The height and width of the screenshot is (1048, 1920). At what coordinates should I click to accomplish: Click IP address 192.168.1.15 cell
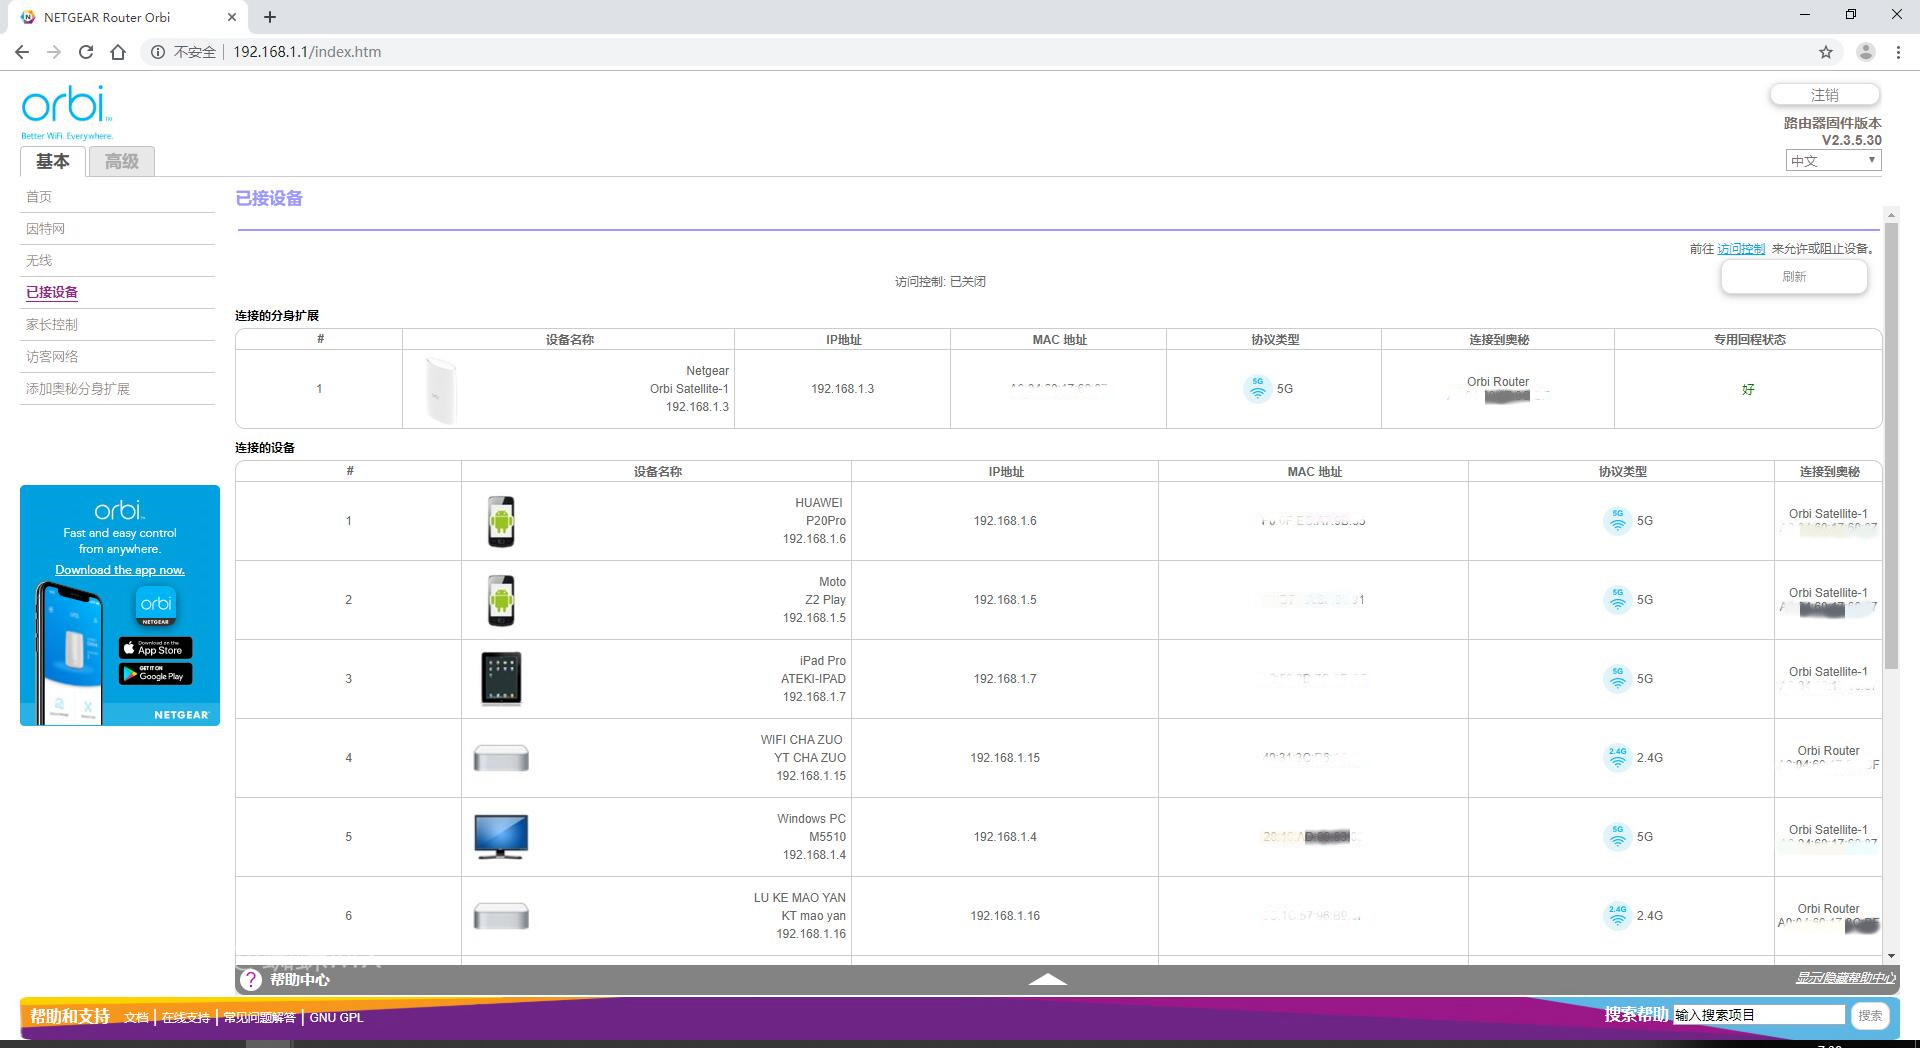[x=1005, y=758]
